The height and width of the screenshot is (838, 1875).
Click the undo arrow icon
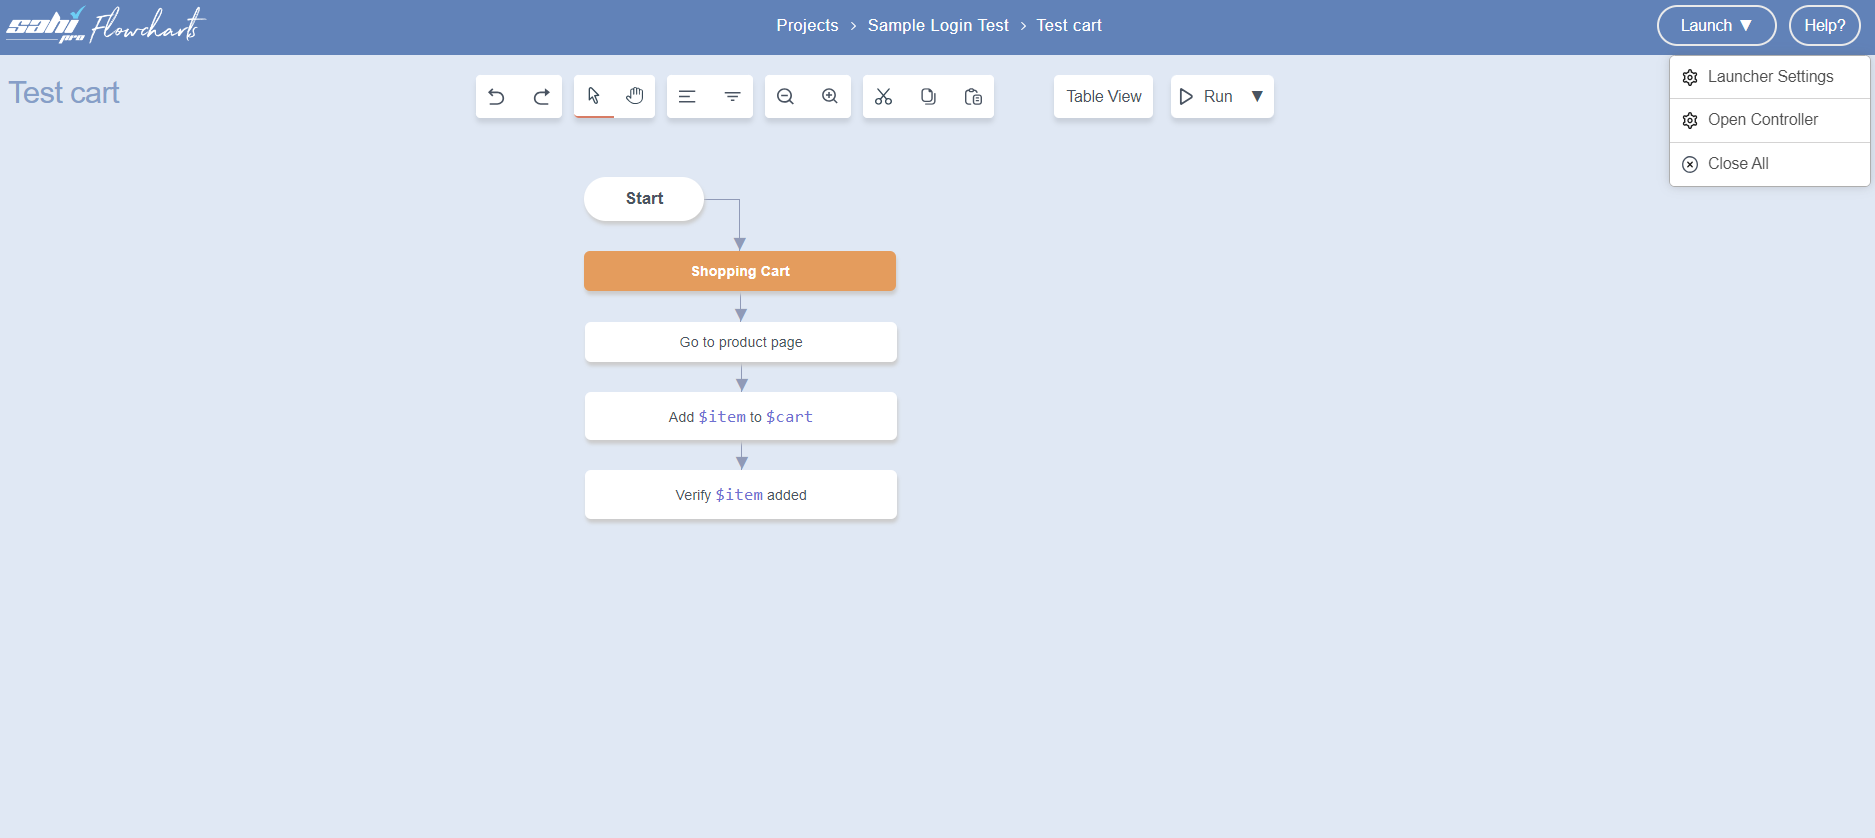pyautogui.click(x=496, y=97)
